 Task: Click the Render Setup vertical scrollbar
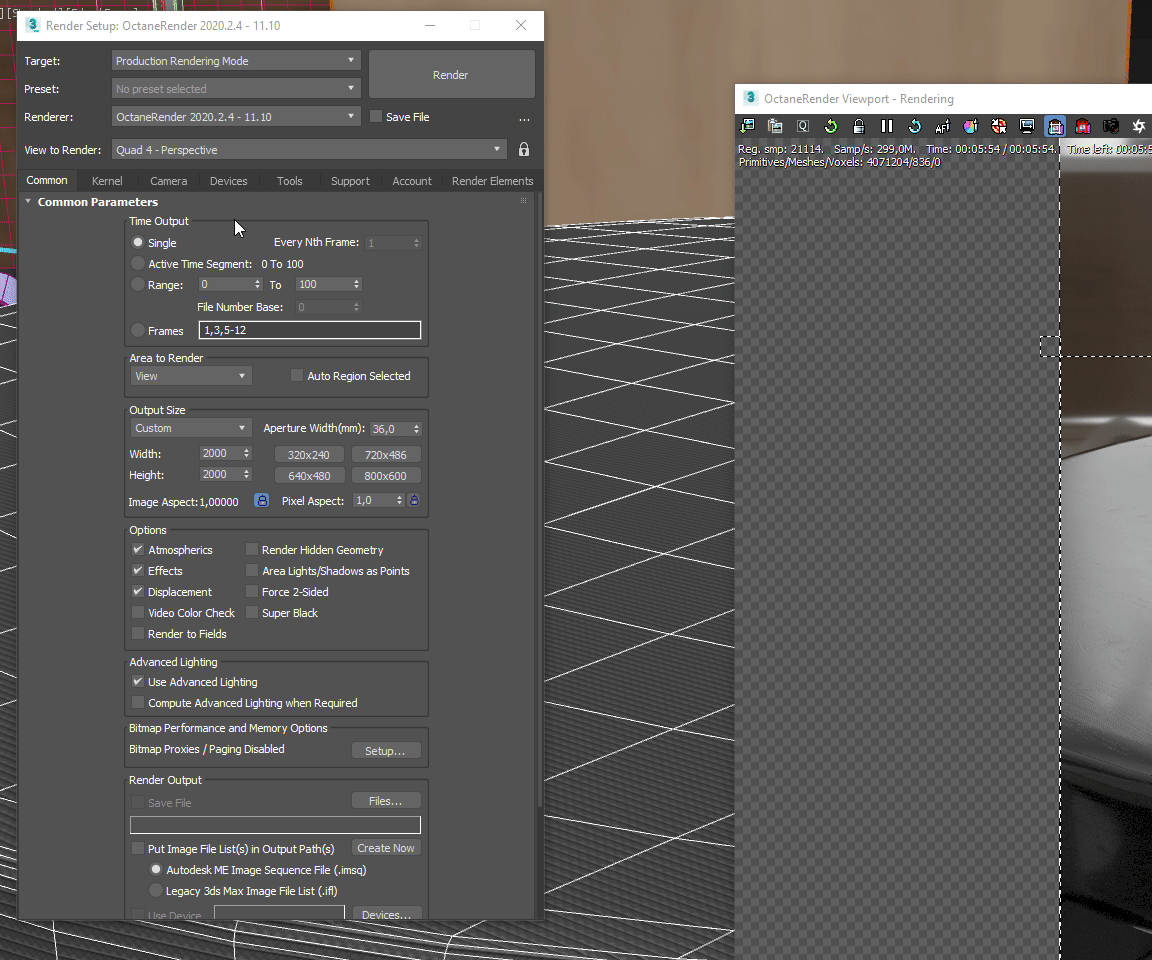click(x=540, y=499)
